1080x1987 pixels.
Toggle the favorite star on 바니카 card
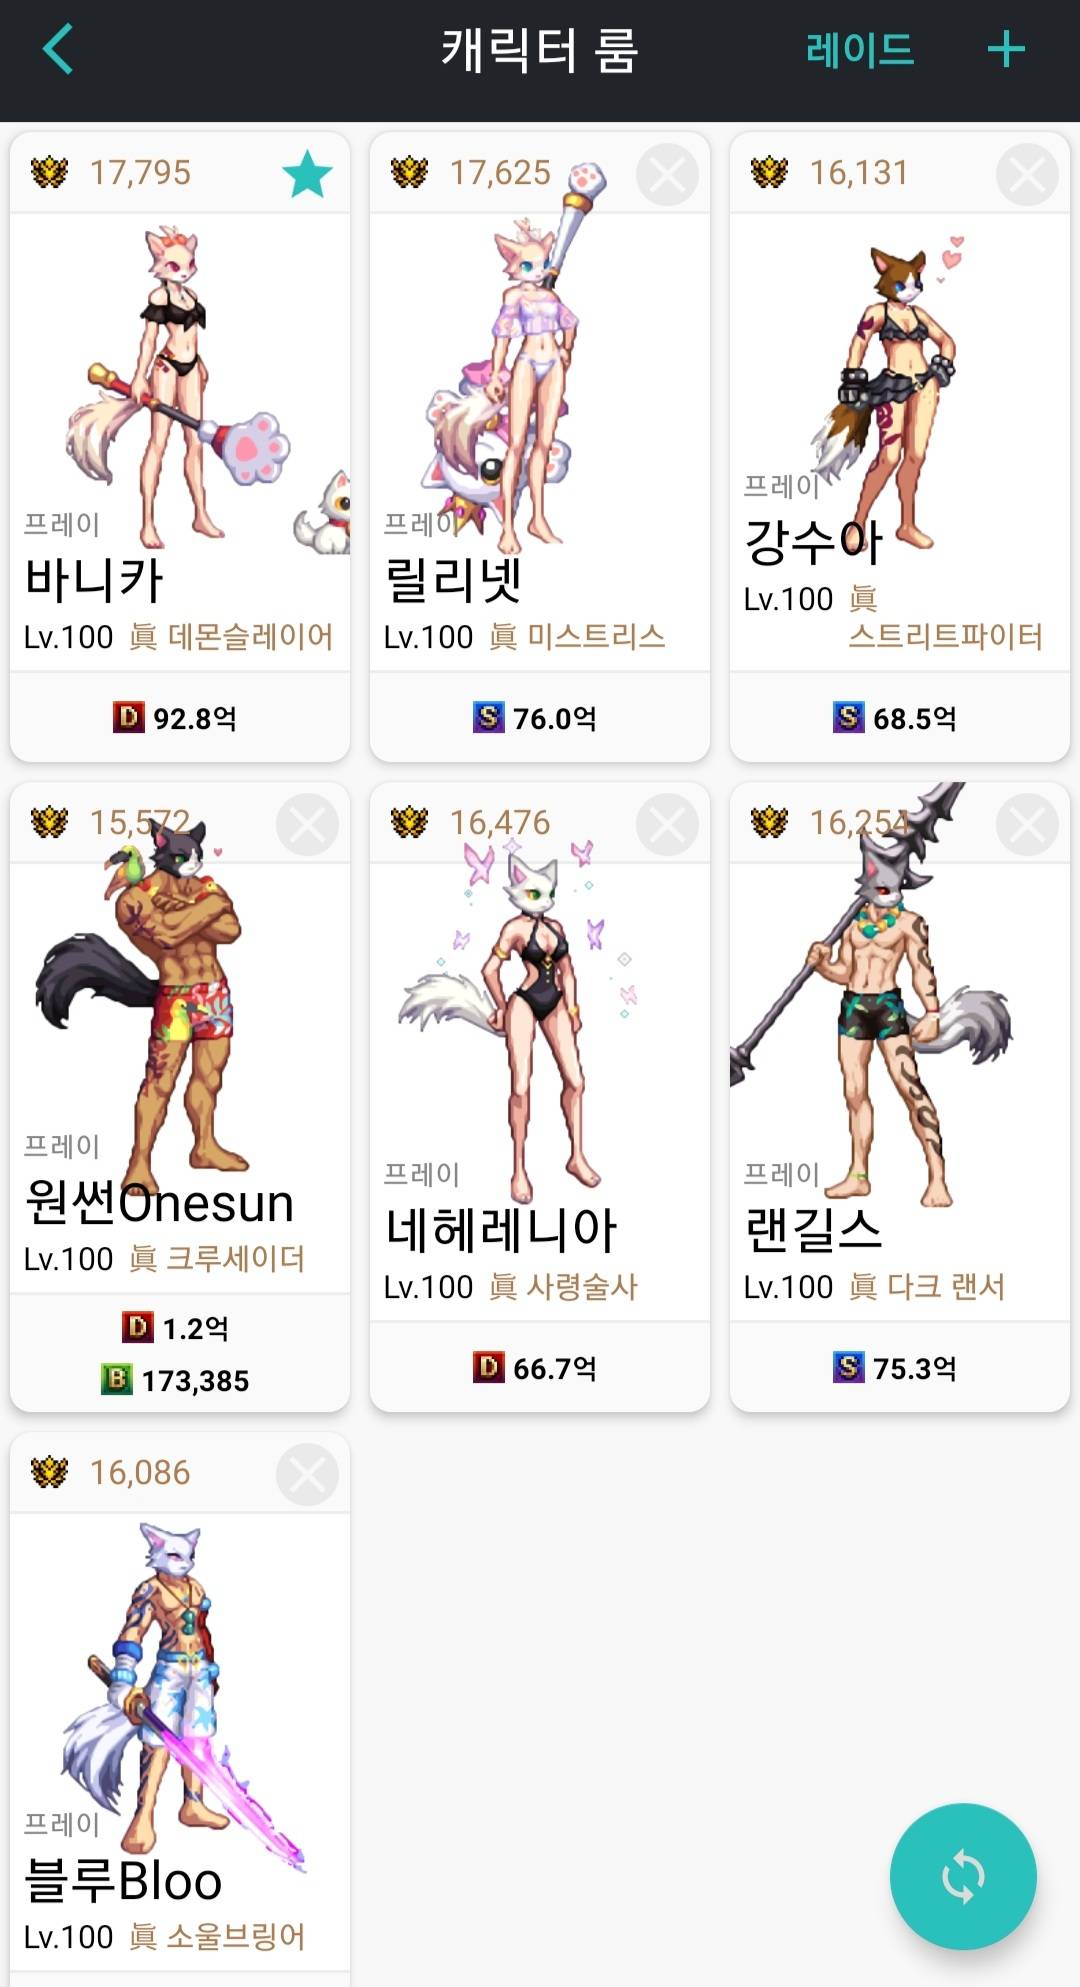pos(307,174)
